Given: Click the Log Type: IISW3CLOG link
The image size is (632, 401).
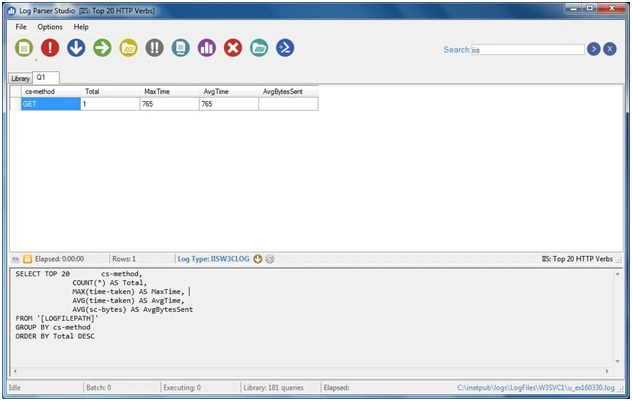Looking at the screenshot, I should pos(214,259).
